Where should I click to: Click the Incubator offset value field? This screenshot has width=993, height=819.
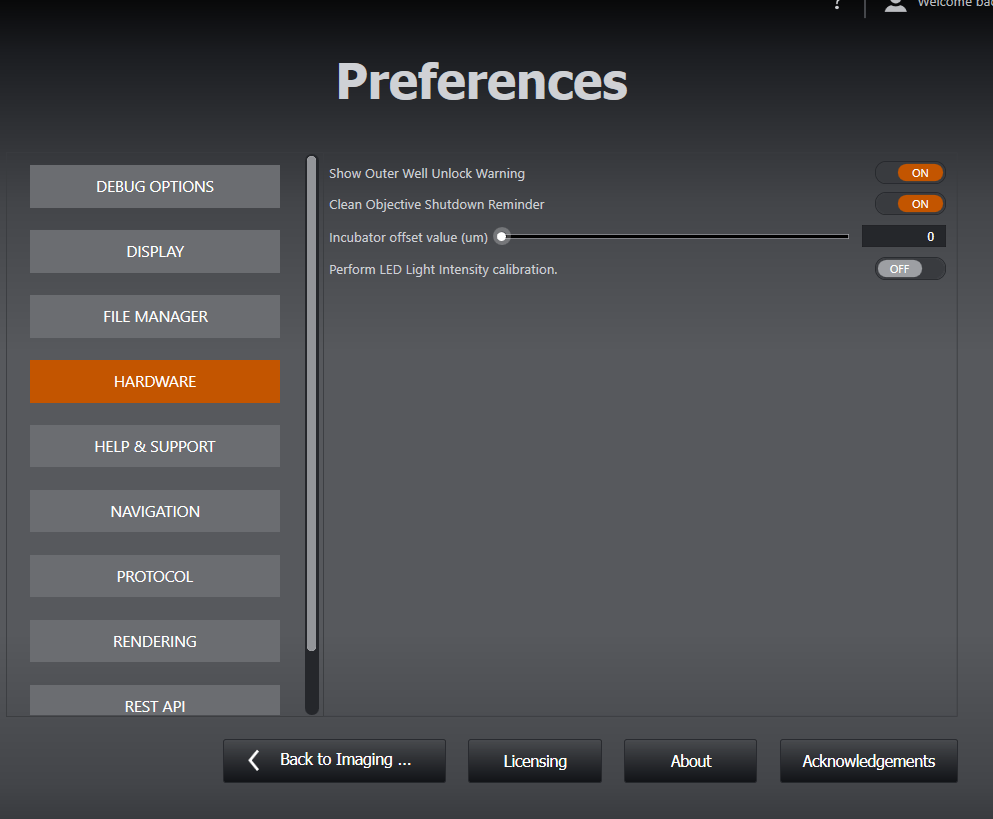click(903, 237)
